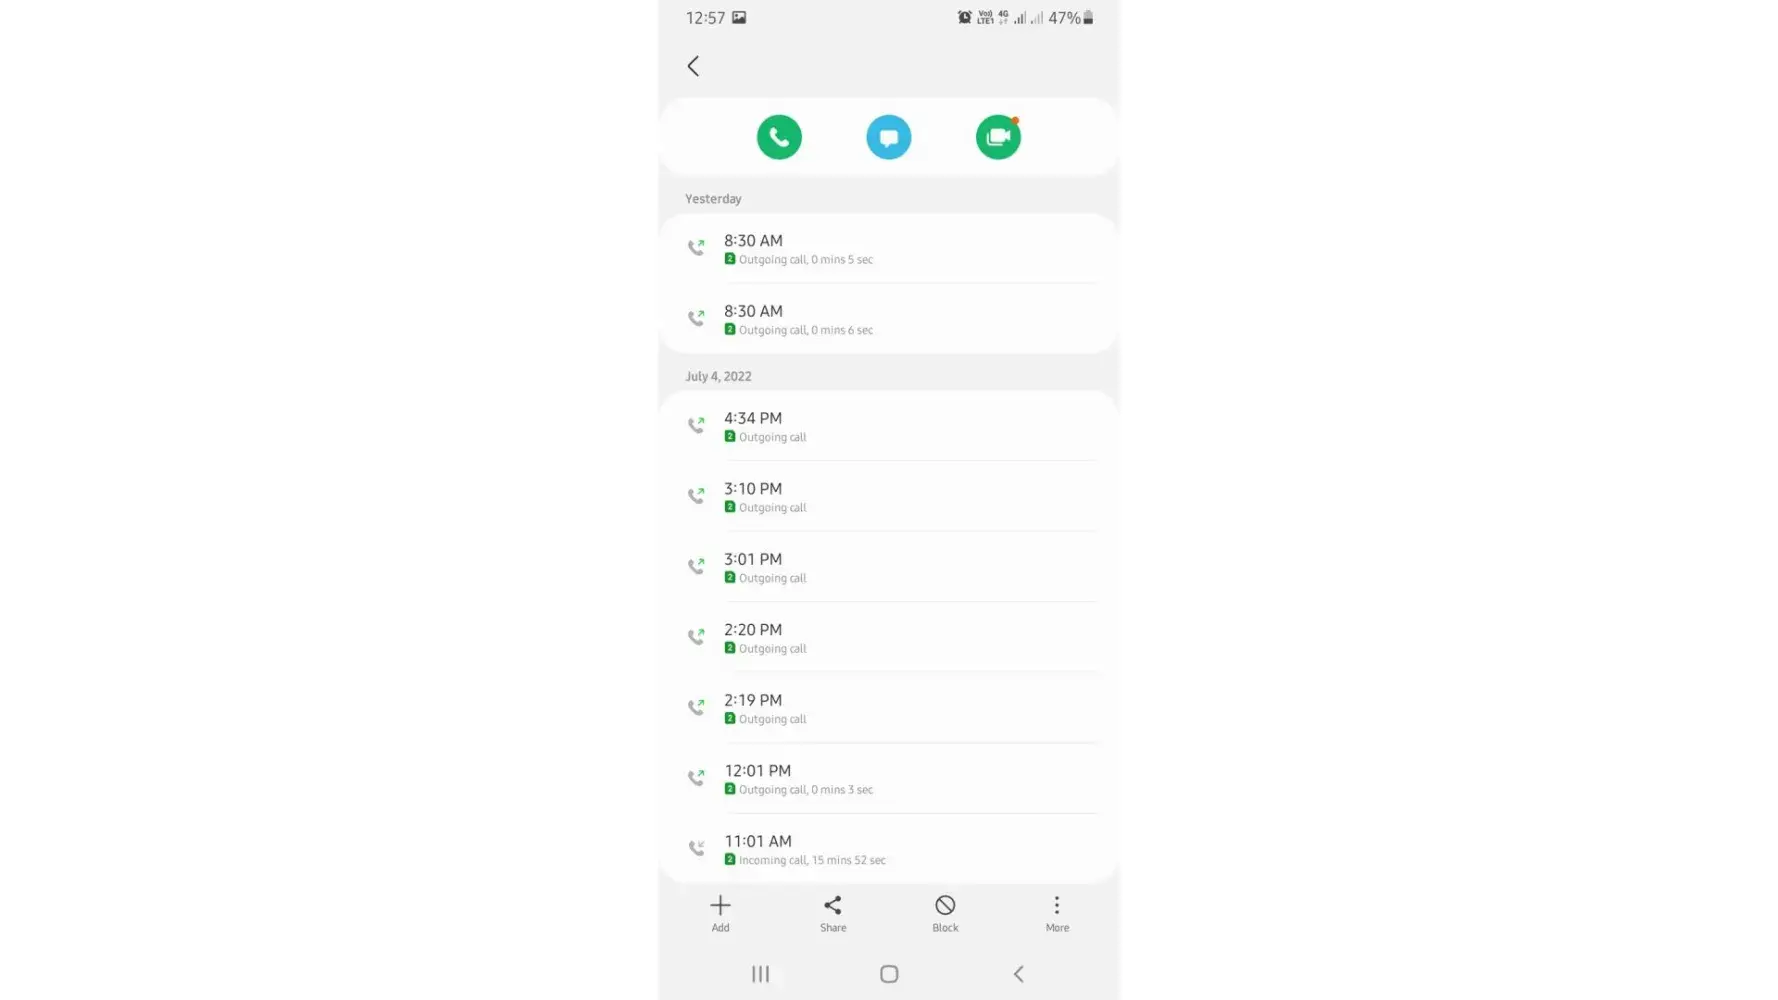
Task: Open the 3:01 PM outgoing call entry
Action: click(889, 567)
